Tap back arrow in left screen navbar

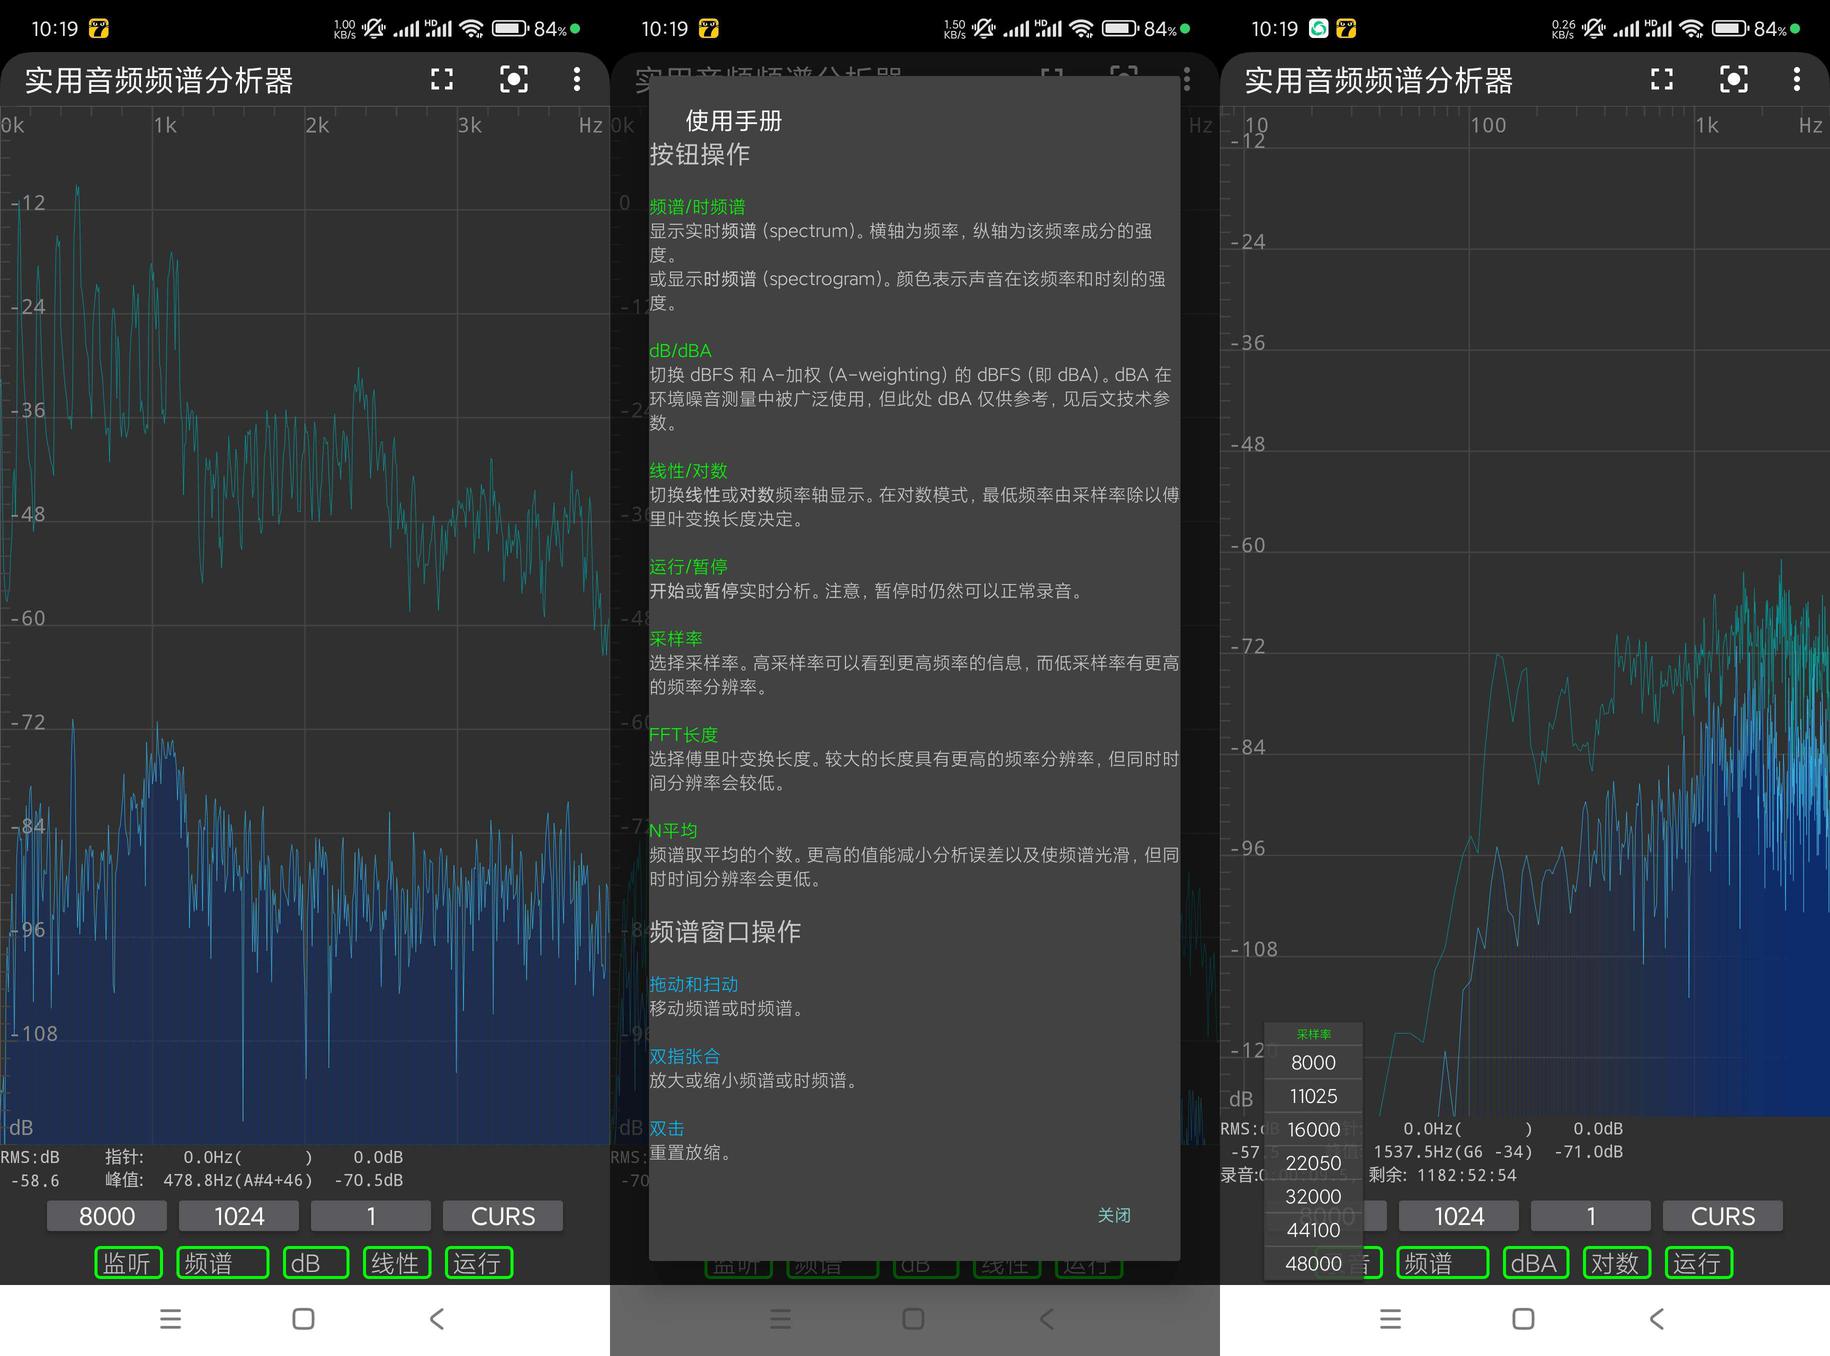pos(437,1319)
